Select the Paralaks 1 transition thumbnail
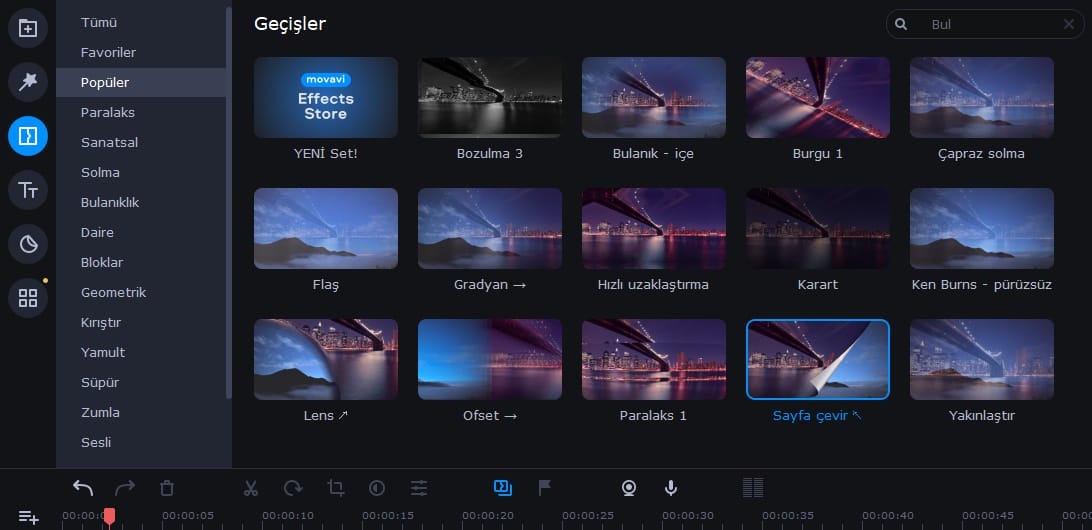The height and width of the screenshot is (530, 1092). (653, 359)
